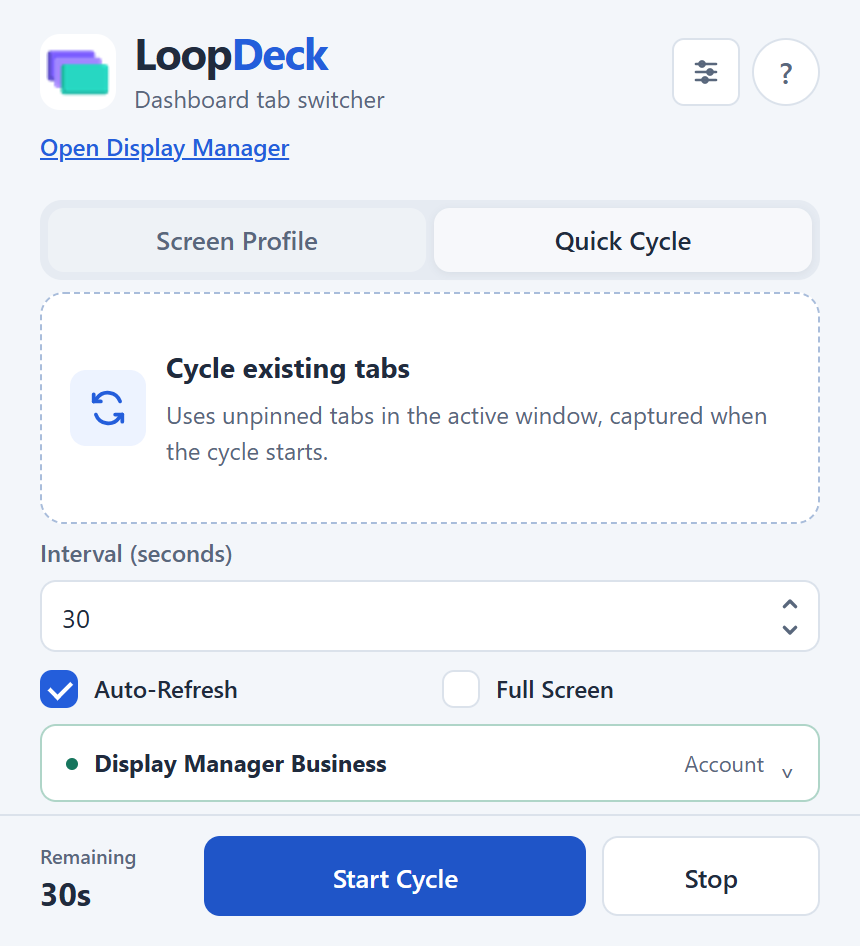Click the Auto-Refresh label text

[x=166, y=690]
